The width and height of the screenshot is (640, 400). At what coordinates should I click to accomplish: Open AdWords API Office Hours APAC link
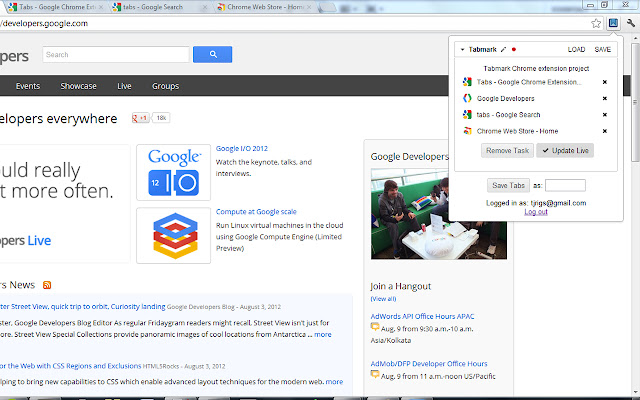point(422,316)
